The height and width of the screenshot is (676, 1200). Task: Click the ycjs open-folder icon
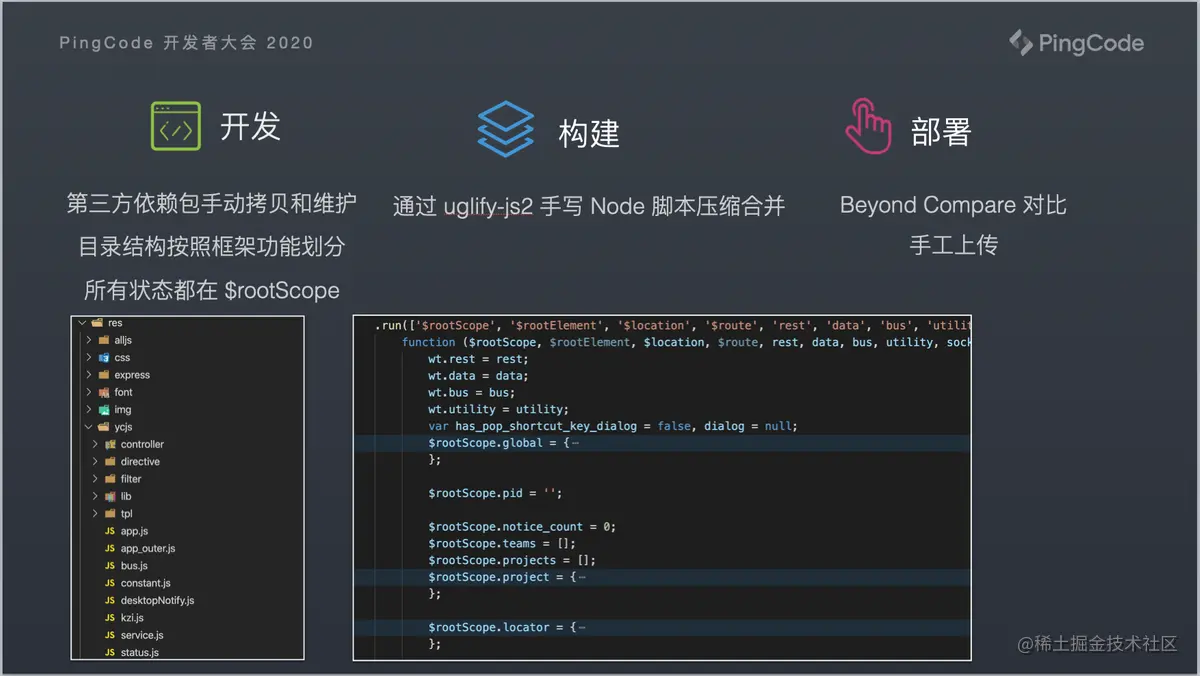coord(104,427)
